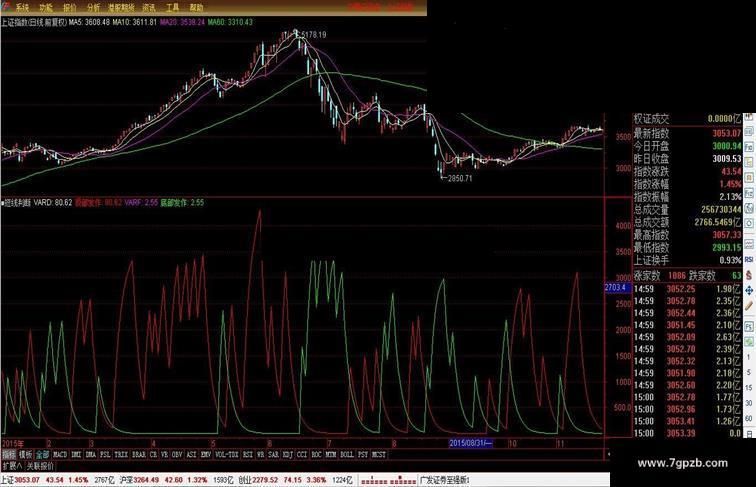Screen dimensions: 756x487
Task: Switch indicator to WR
Action: coord(261,454)
